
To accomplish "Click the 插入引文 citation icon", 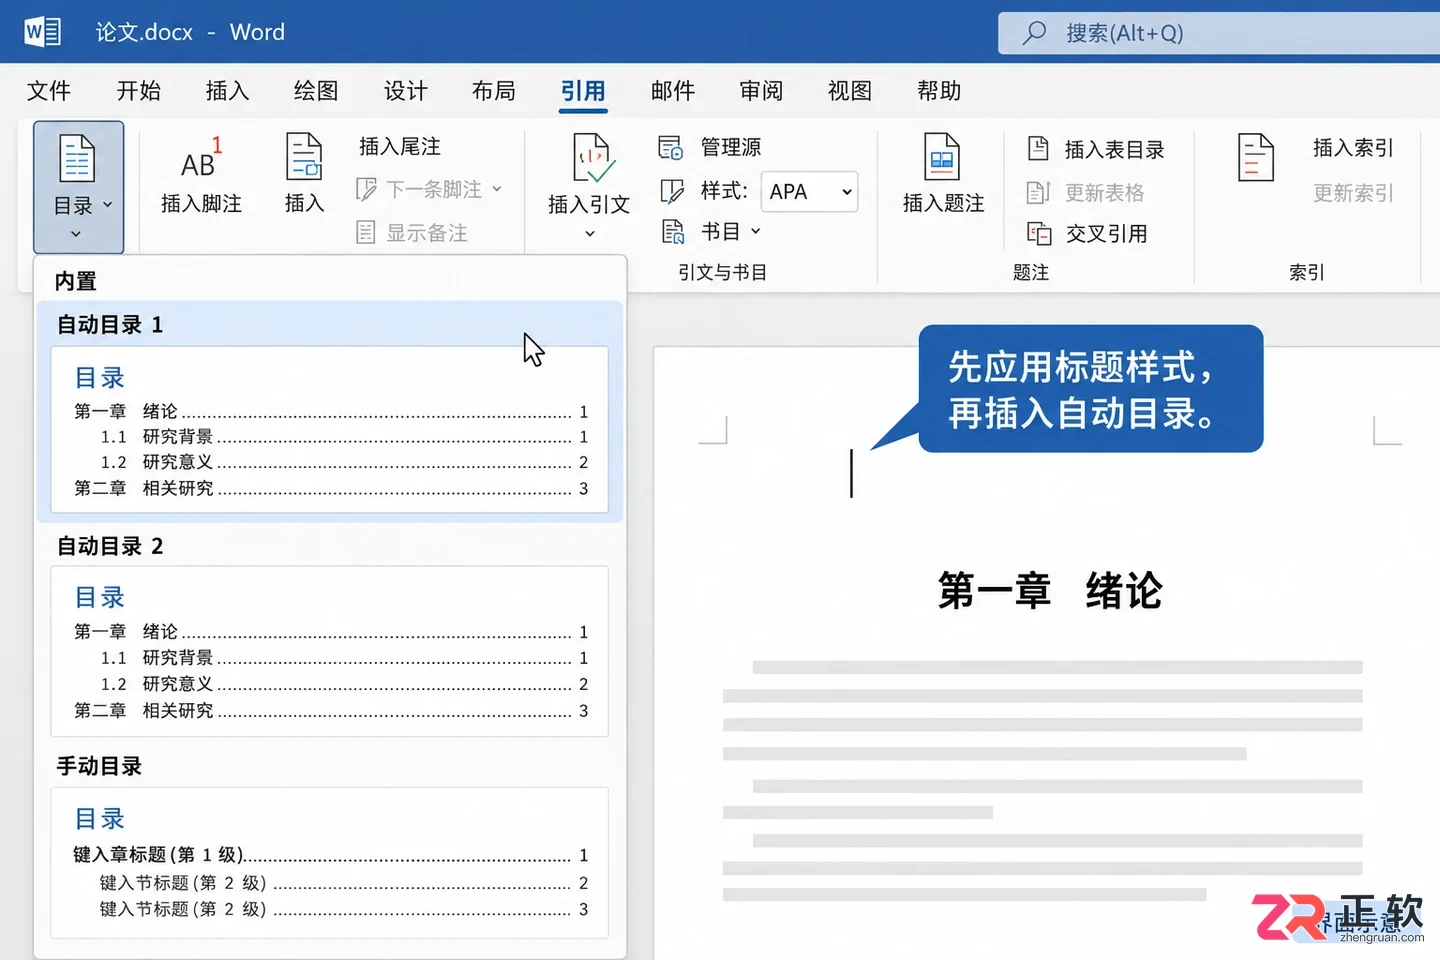I will pos(592,158).
